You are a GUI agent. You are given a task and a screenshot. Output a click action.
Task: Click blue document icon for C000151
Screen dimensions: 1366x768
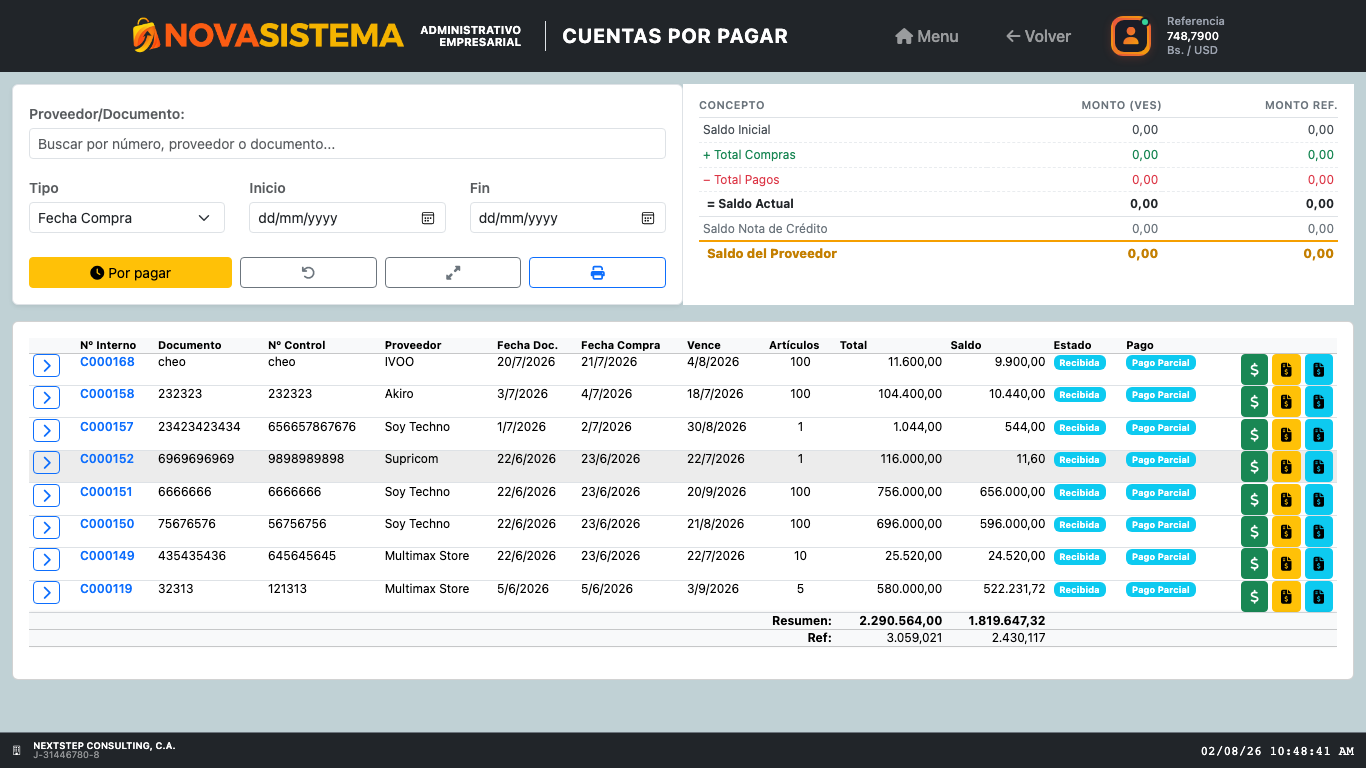pyautogui.click(x=1319, y=499)
